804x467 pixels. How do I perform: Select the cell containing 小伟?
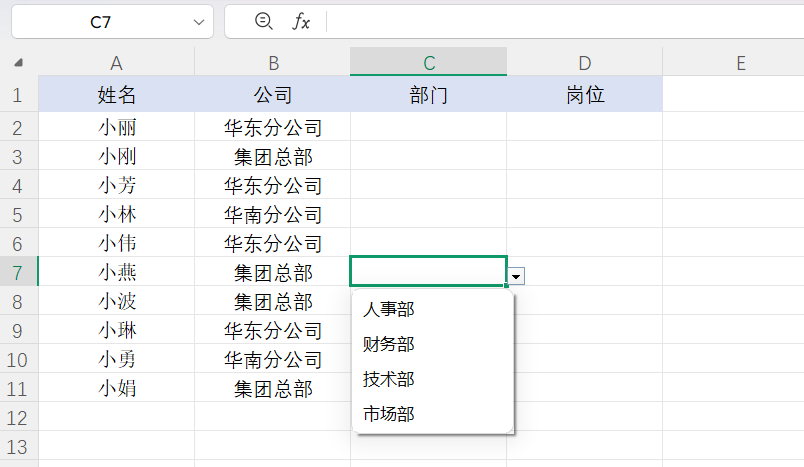click(116, 243)
